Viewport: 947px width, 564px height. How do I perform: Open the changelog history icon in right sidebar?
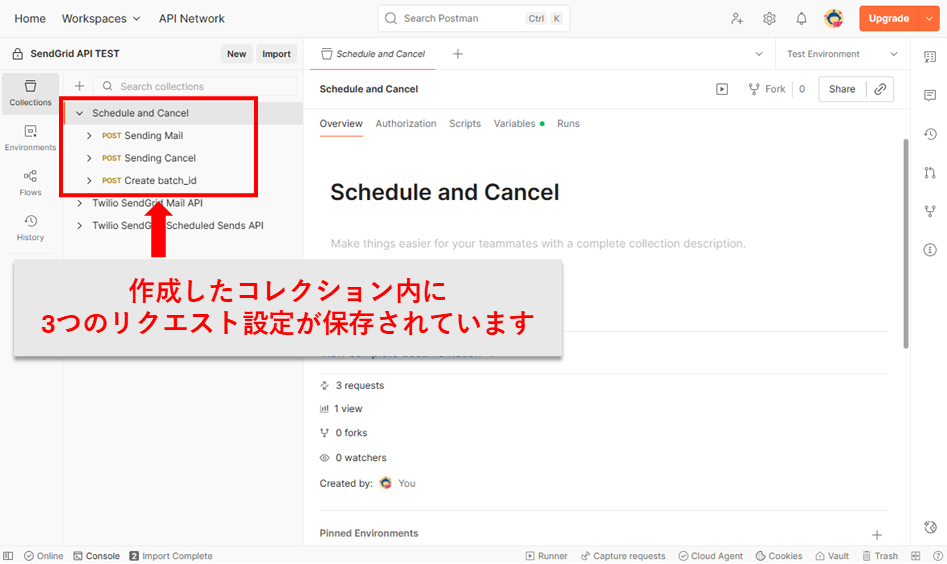pyautogui.click(x=930, y=134)
